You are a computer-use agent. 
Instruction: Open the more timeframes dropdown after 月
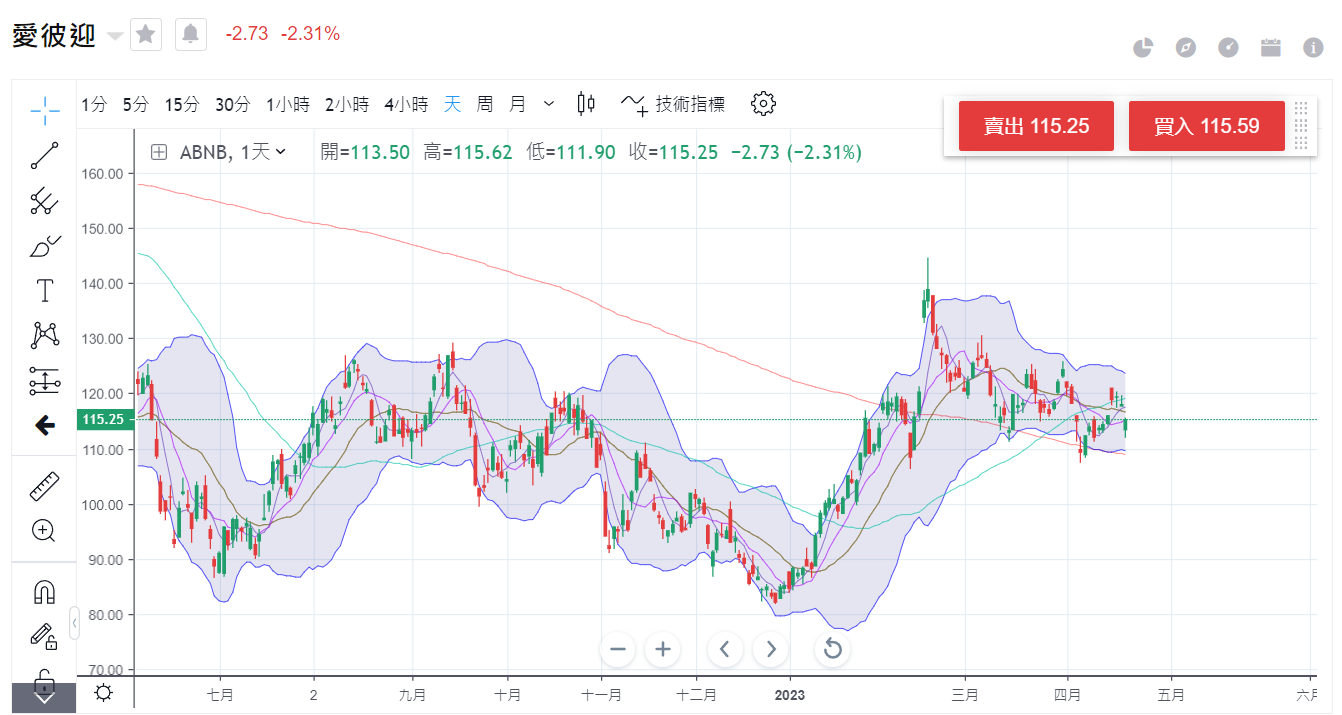coord(548,104)
